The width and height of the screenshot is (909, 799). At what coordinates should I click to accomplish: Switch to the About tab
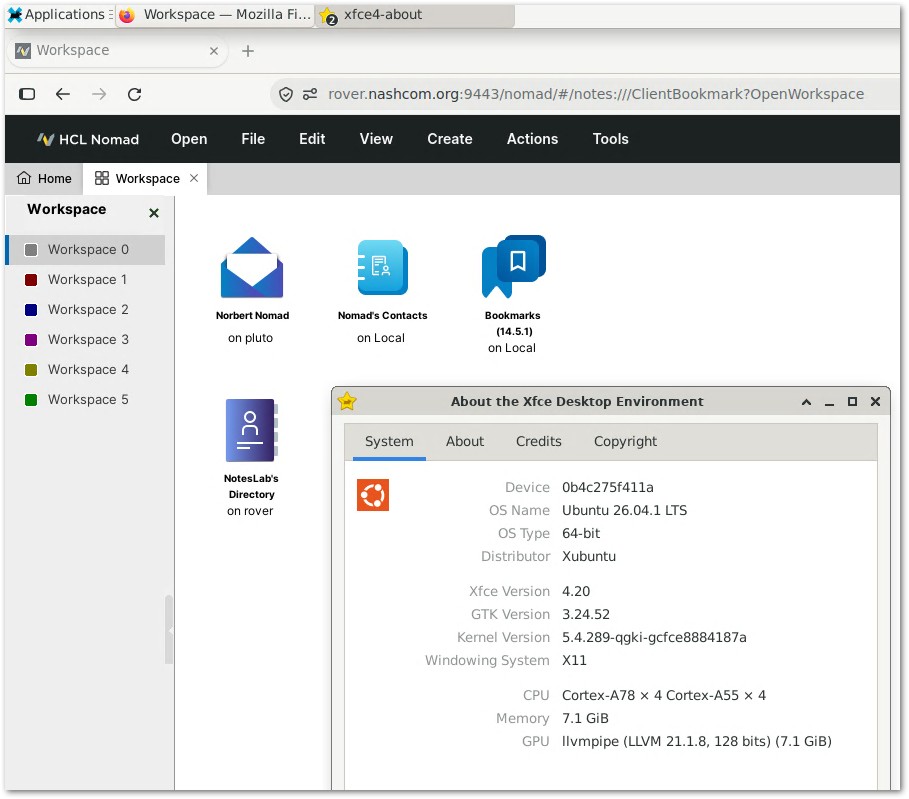465,441
